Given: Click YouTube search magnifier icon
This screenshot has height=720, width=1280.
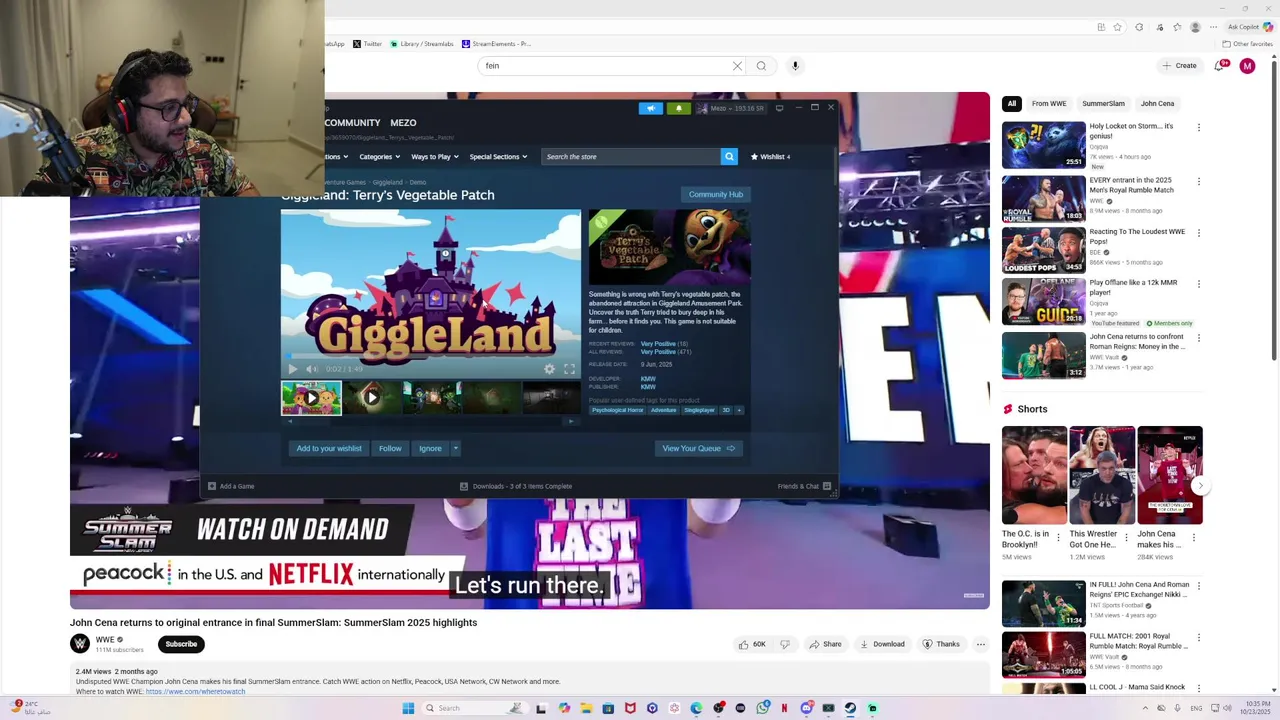Looking at the screenshot, I should point(761,66).
